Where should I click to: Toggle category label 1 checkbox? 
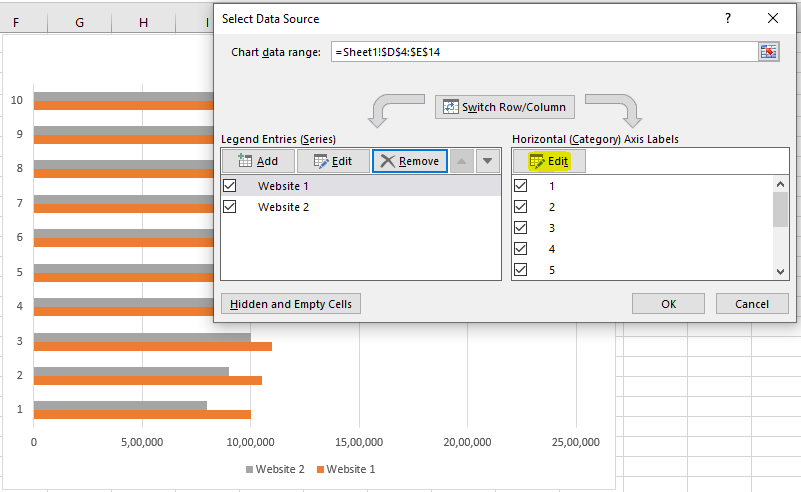(x=520, y=186)
